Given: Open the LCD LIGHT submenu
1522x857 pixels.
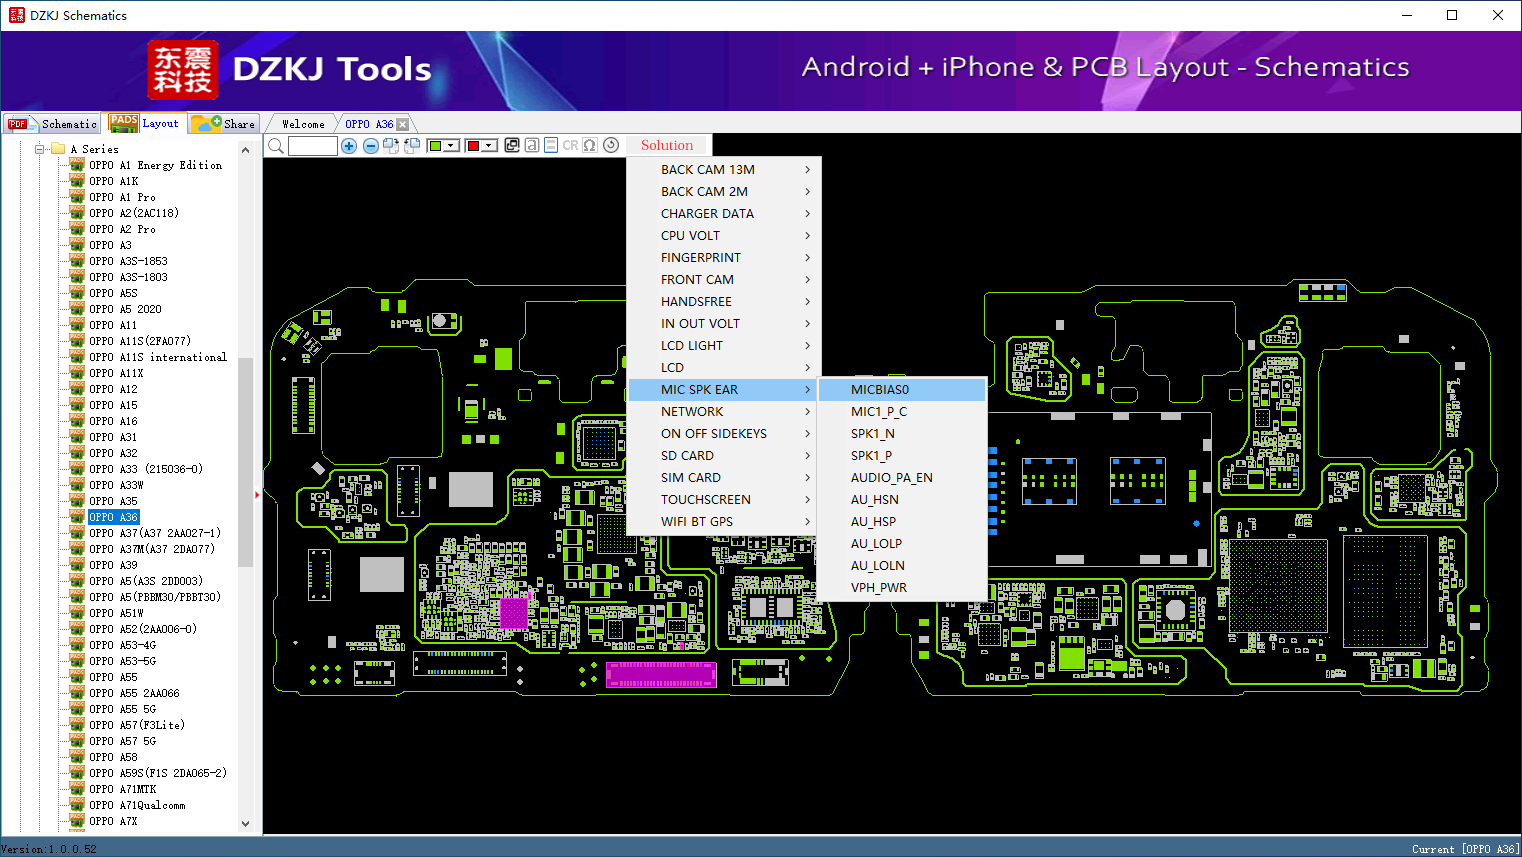Looking at the screenshot, I should (725, 346).
